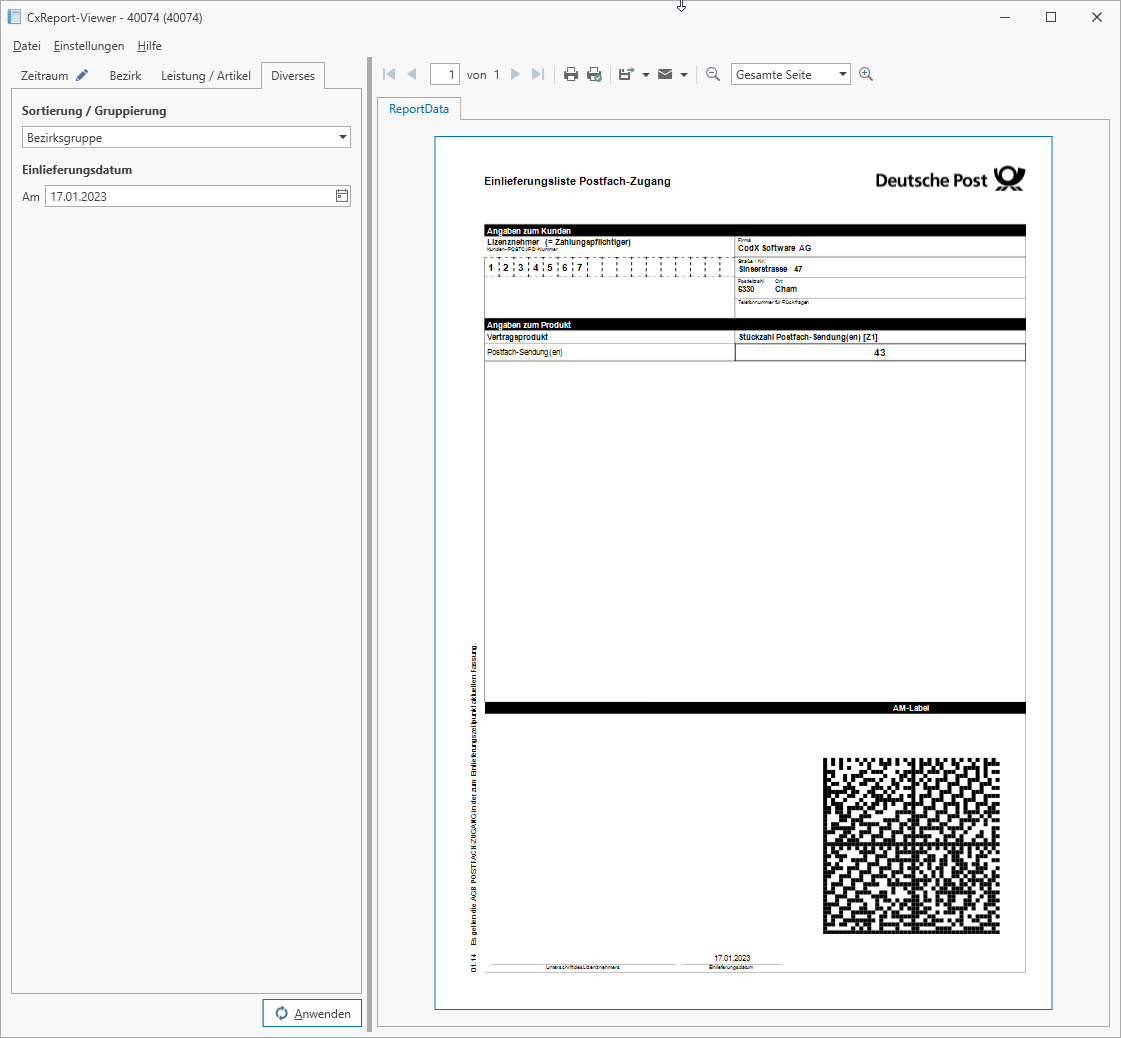Image resolution: width=1121 pixels, height=1038 pixels.
Task: Go to first page of report
Action: point(390,74)
